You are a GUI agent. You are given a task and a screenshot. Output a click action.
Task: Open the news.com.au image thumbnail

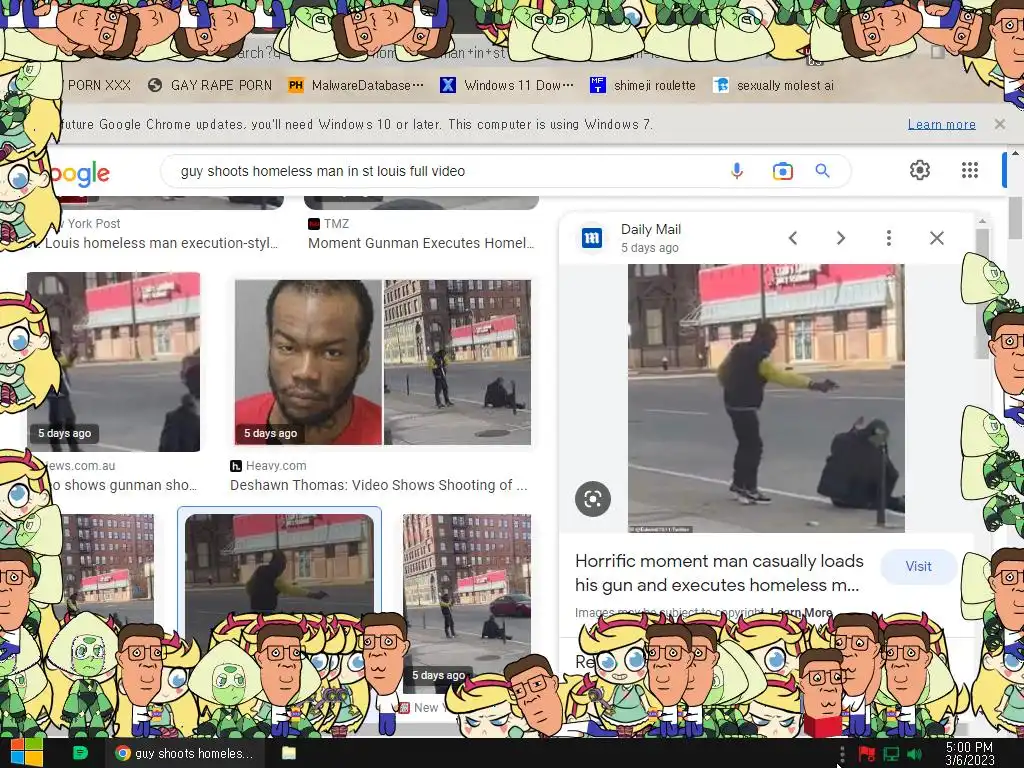click(114, 362)
